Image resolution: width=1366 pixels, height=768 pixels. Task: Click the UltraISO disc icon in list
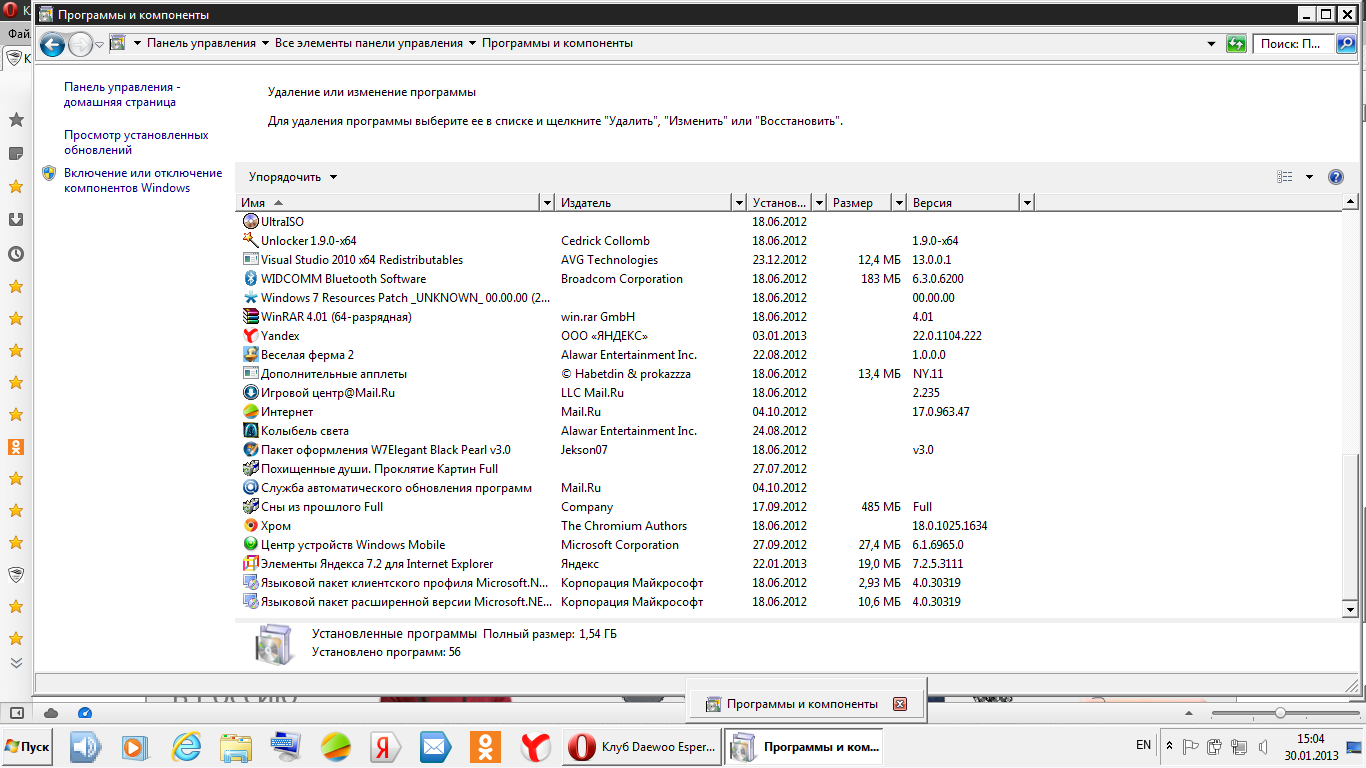coord(251,222)
